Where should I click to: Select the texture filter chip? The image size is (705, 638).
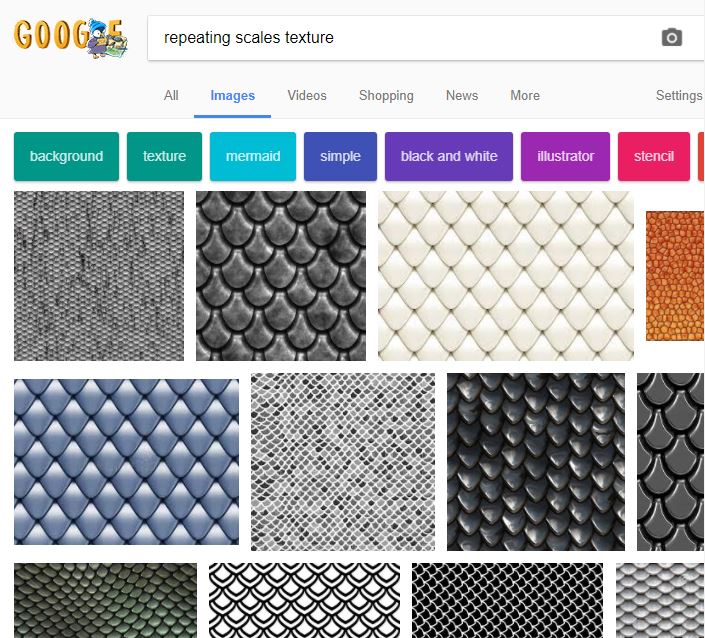coord(164,156)
